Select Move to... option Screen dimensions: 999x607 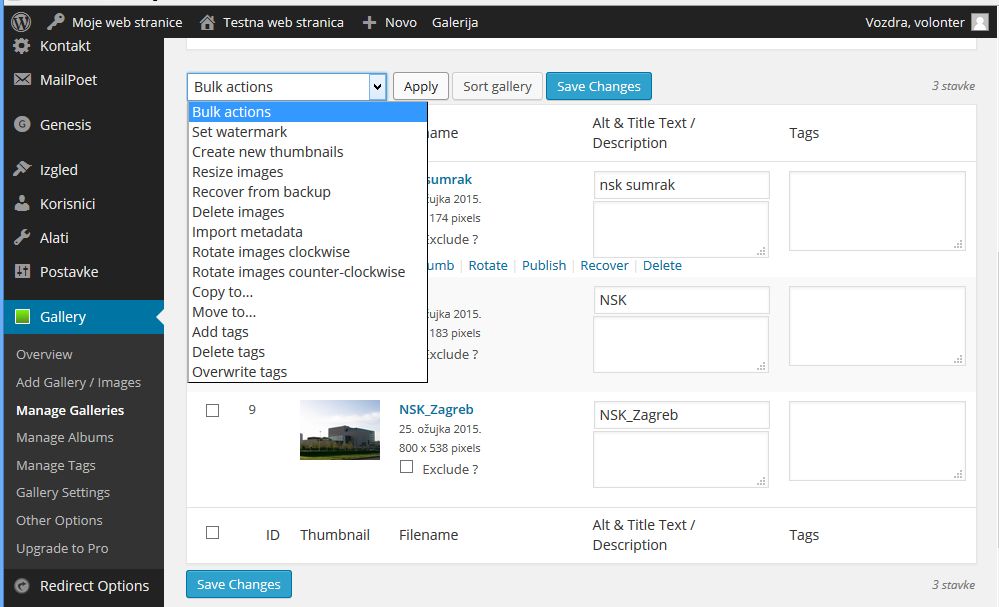(x=308, y=312)
